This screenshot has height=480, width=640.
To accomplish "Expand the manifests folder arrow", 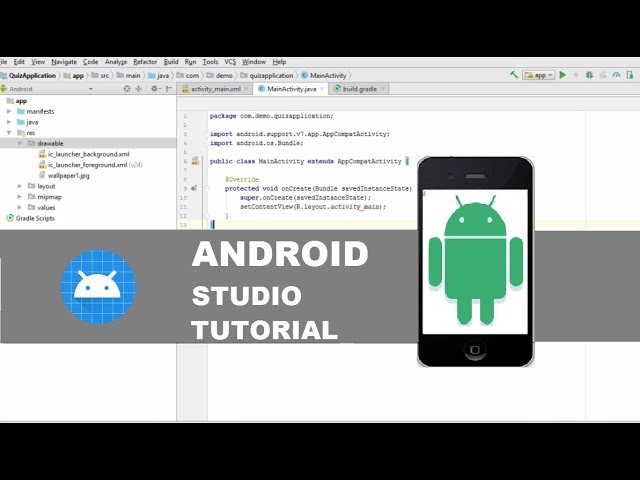I will (x=9, y=111).
